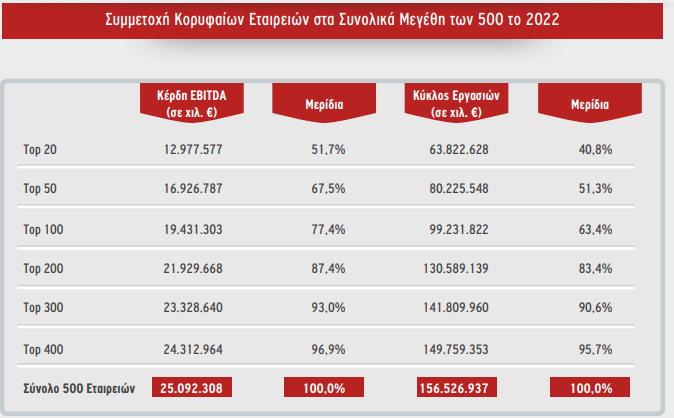Select the Top 100 row label
Screen dimensions: 674x418
[43, 229]
